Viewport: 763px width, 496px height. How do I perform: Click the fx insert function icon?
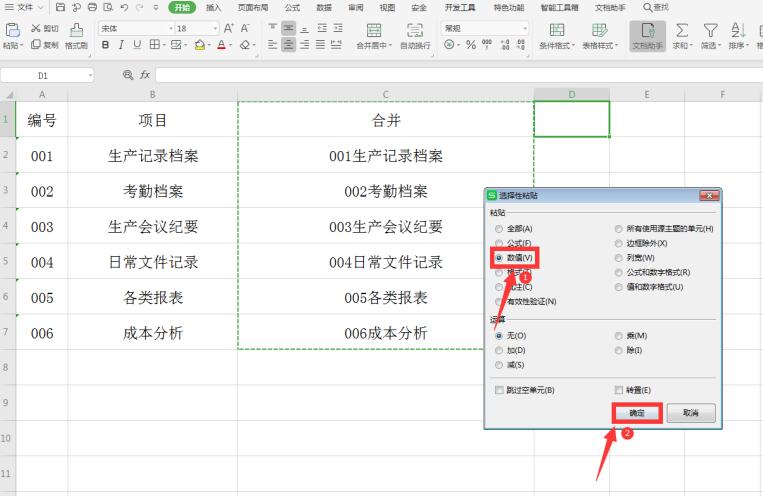pos(145,74)
